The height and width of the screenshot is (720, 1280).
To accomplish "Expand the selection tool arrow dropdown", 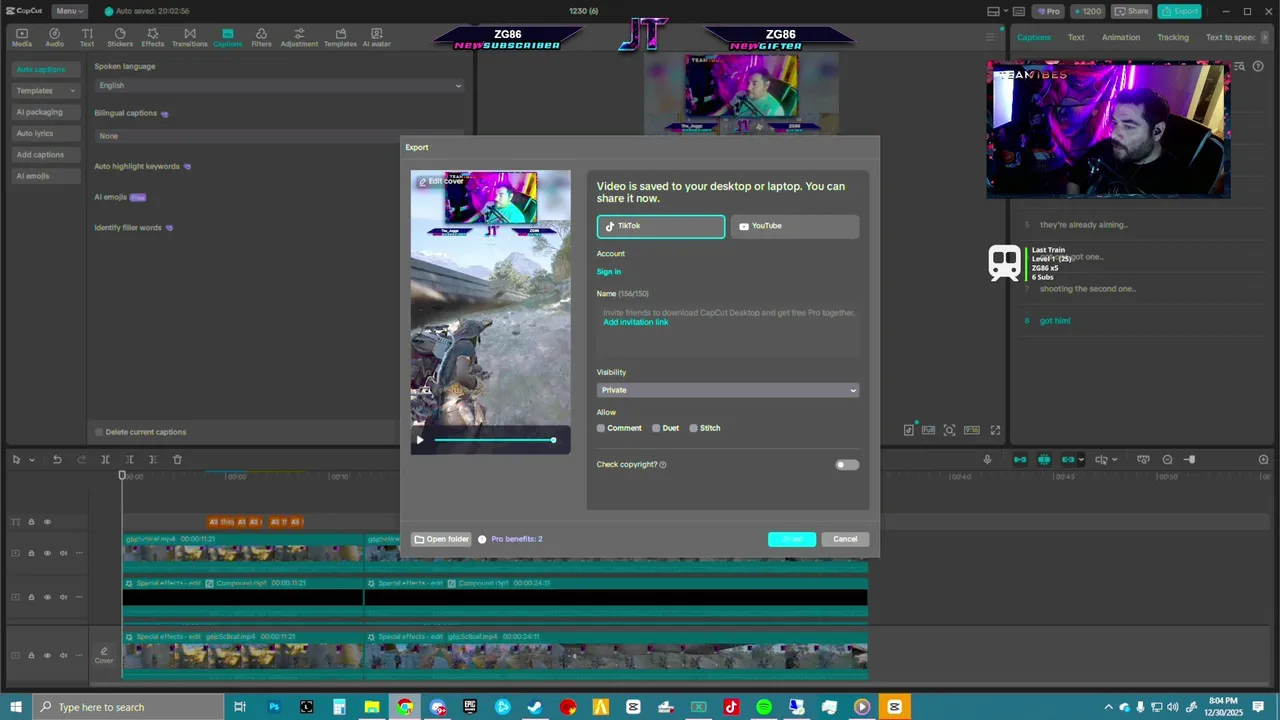I will click(x=32, y=460).
